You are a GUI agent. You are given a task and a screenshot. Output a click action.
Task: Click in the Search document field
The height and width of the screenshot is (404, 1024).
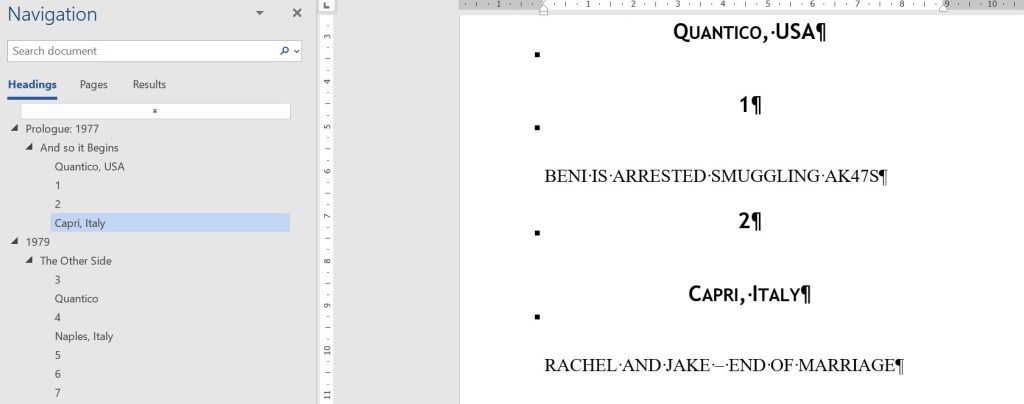[140, 51]
